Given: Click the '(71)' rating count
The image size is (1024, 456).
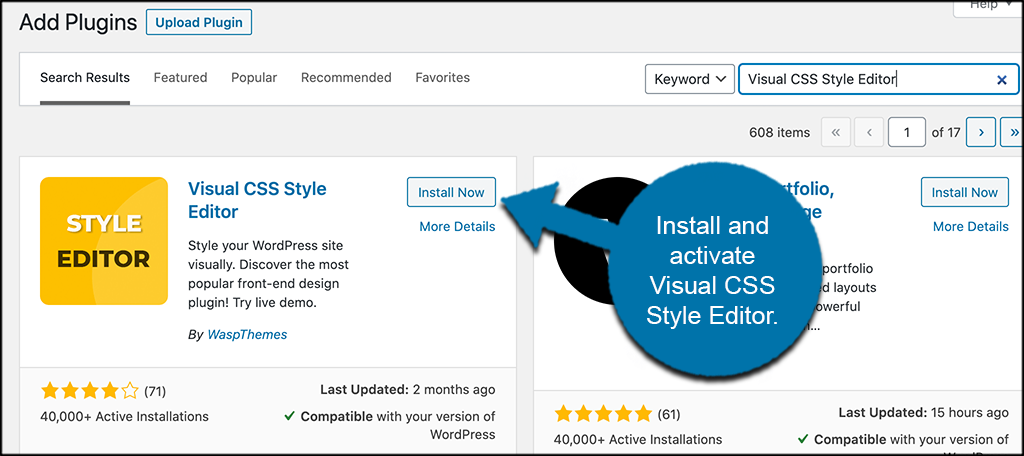Looking at the screenshot, I should [x=155, y=391].
